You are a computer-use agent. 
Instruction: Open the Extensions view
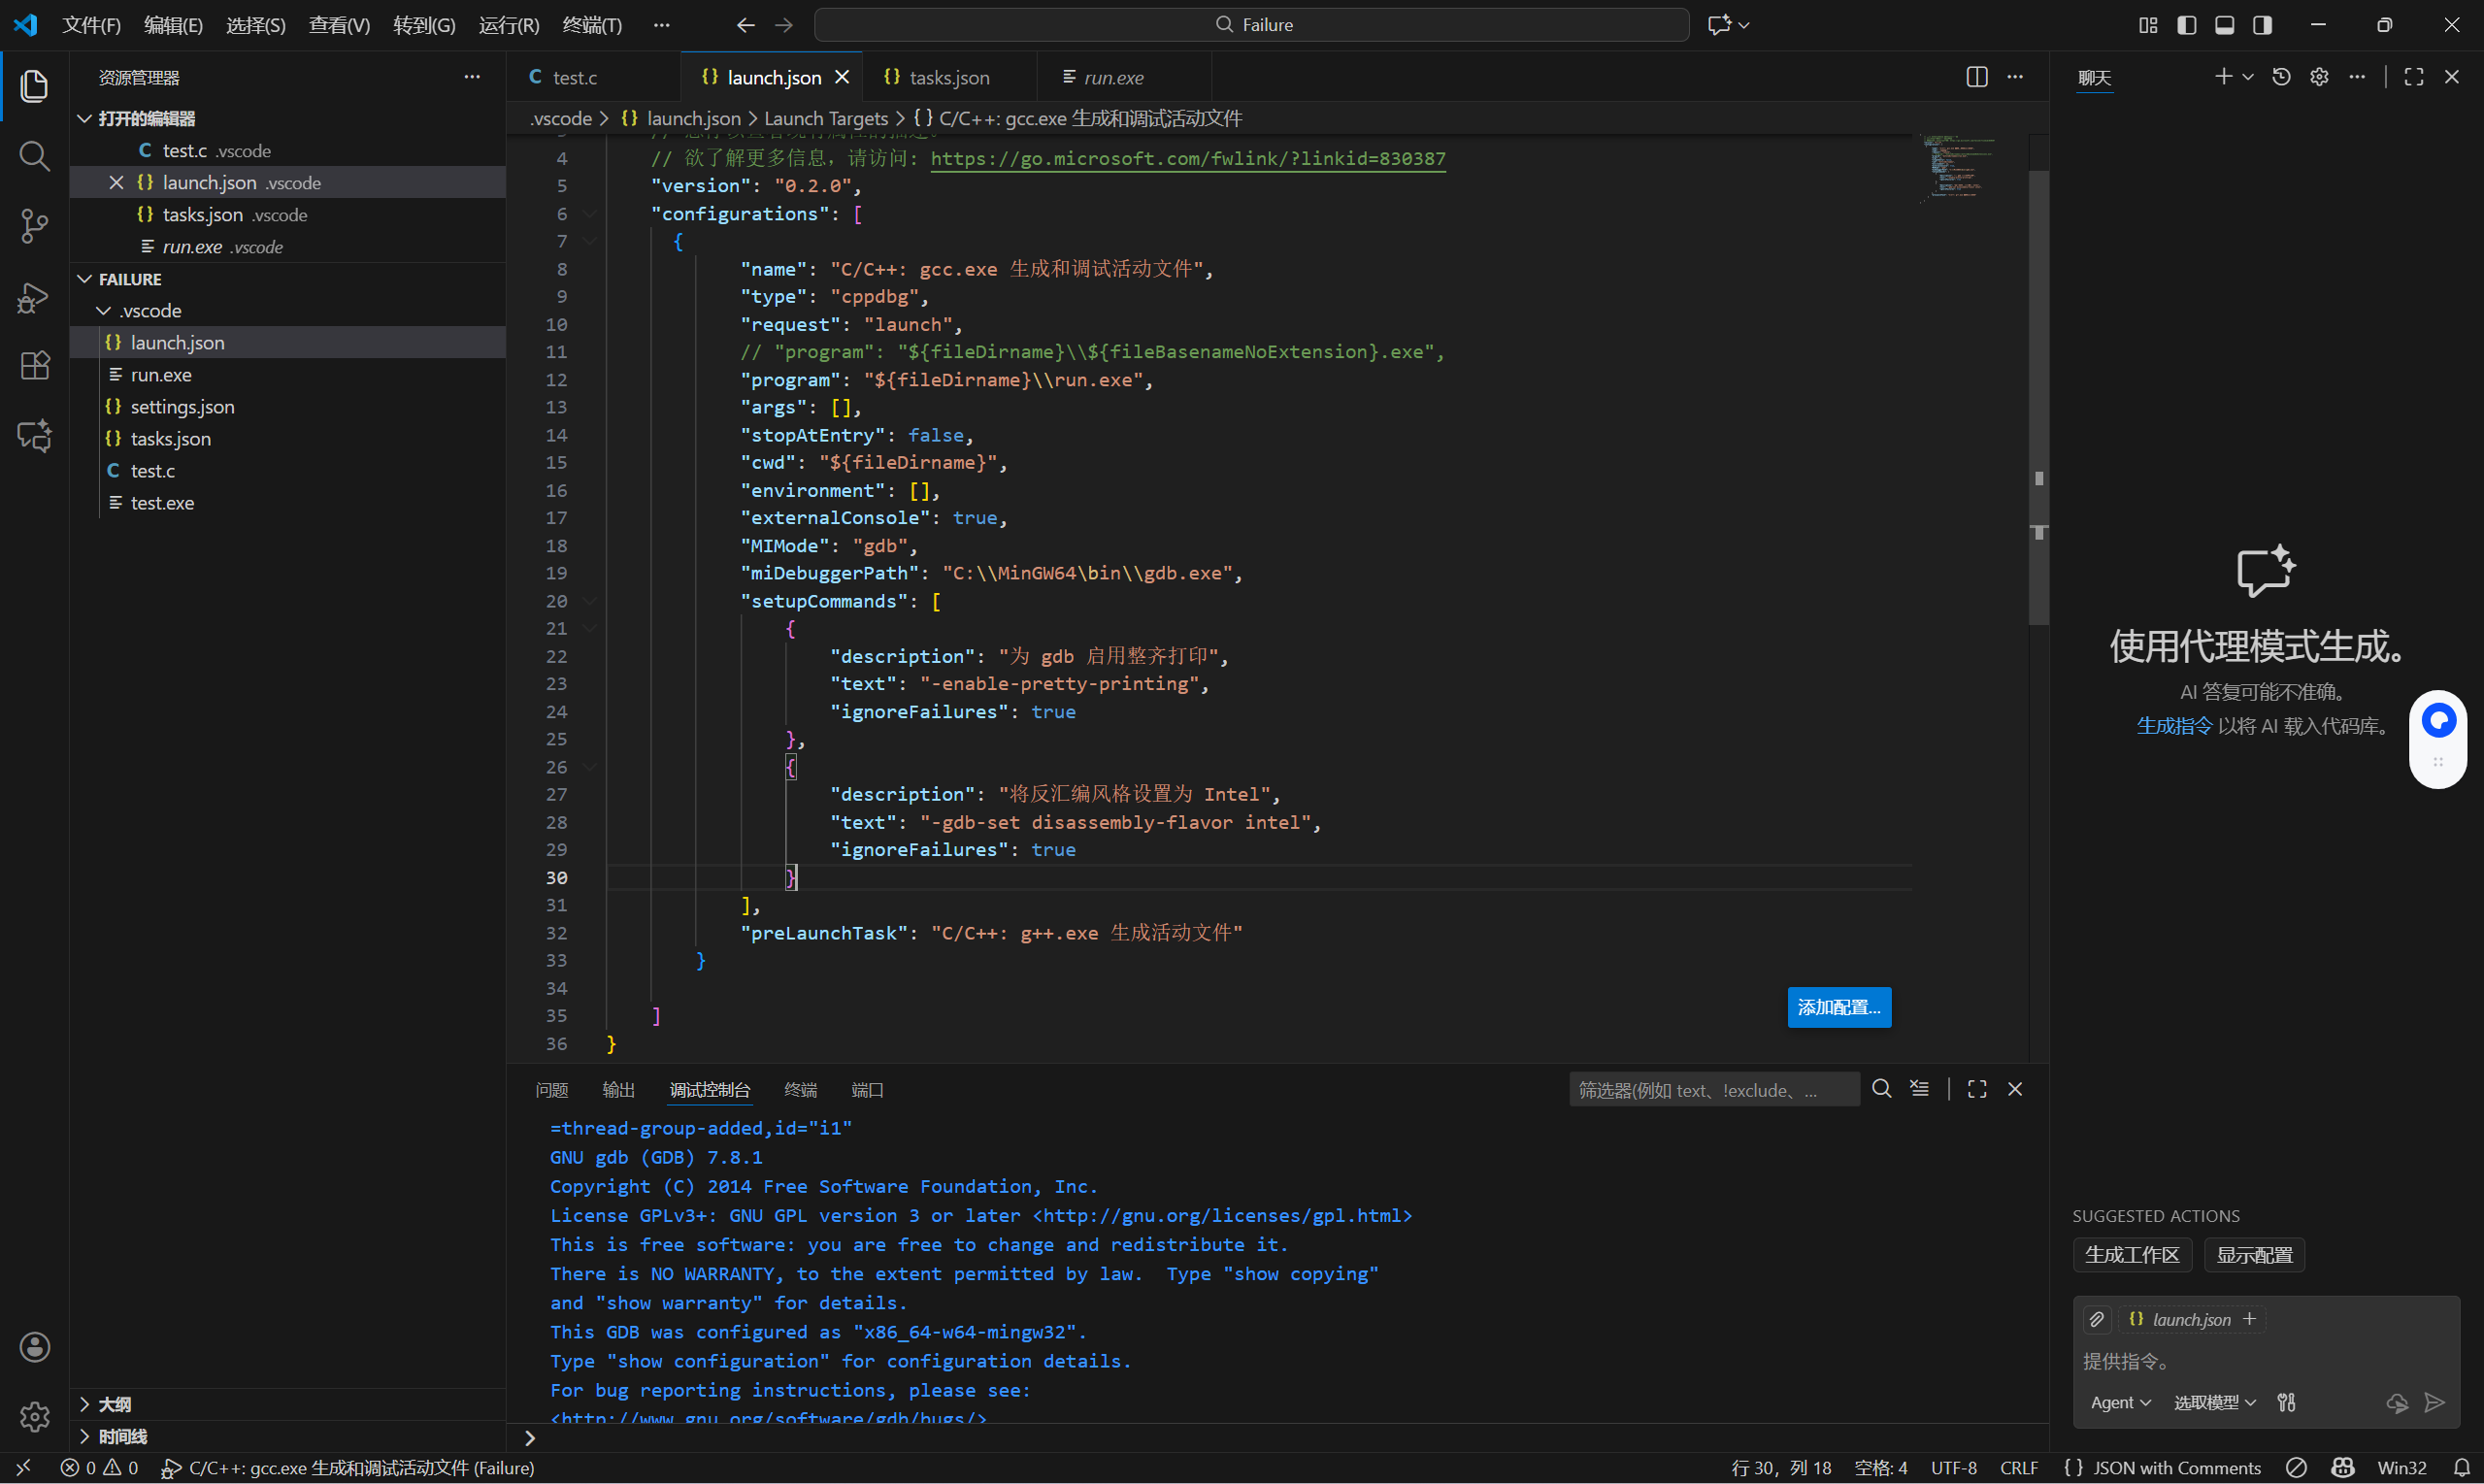pos(34,366)
